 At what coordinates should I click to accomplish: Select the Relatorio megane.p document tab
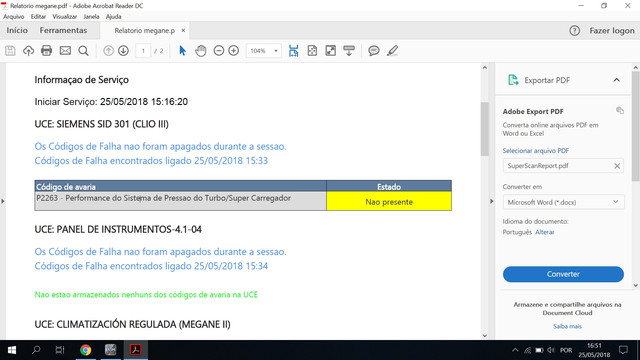144,31
